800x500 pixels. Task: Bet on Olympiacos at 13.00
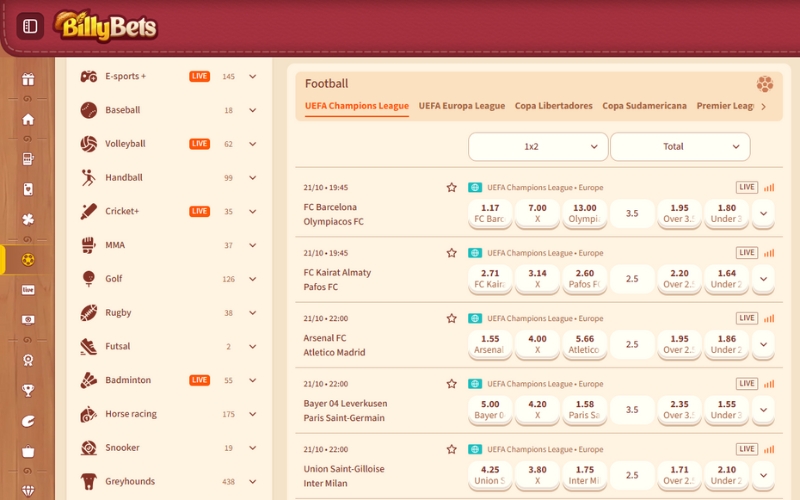[585, 213]
